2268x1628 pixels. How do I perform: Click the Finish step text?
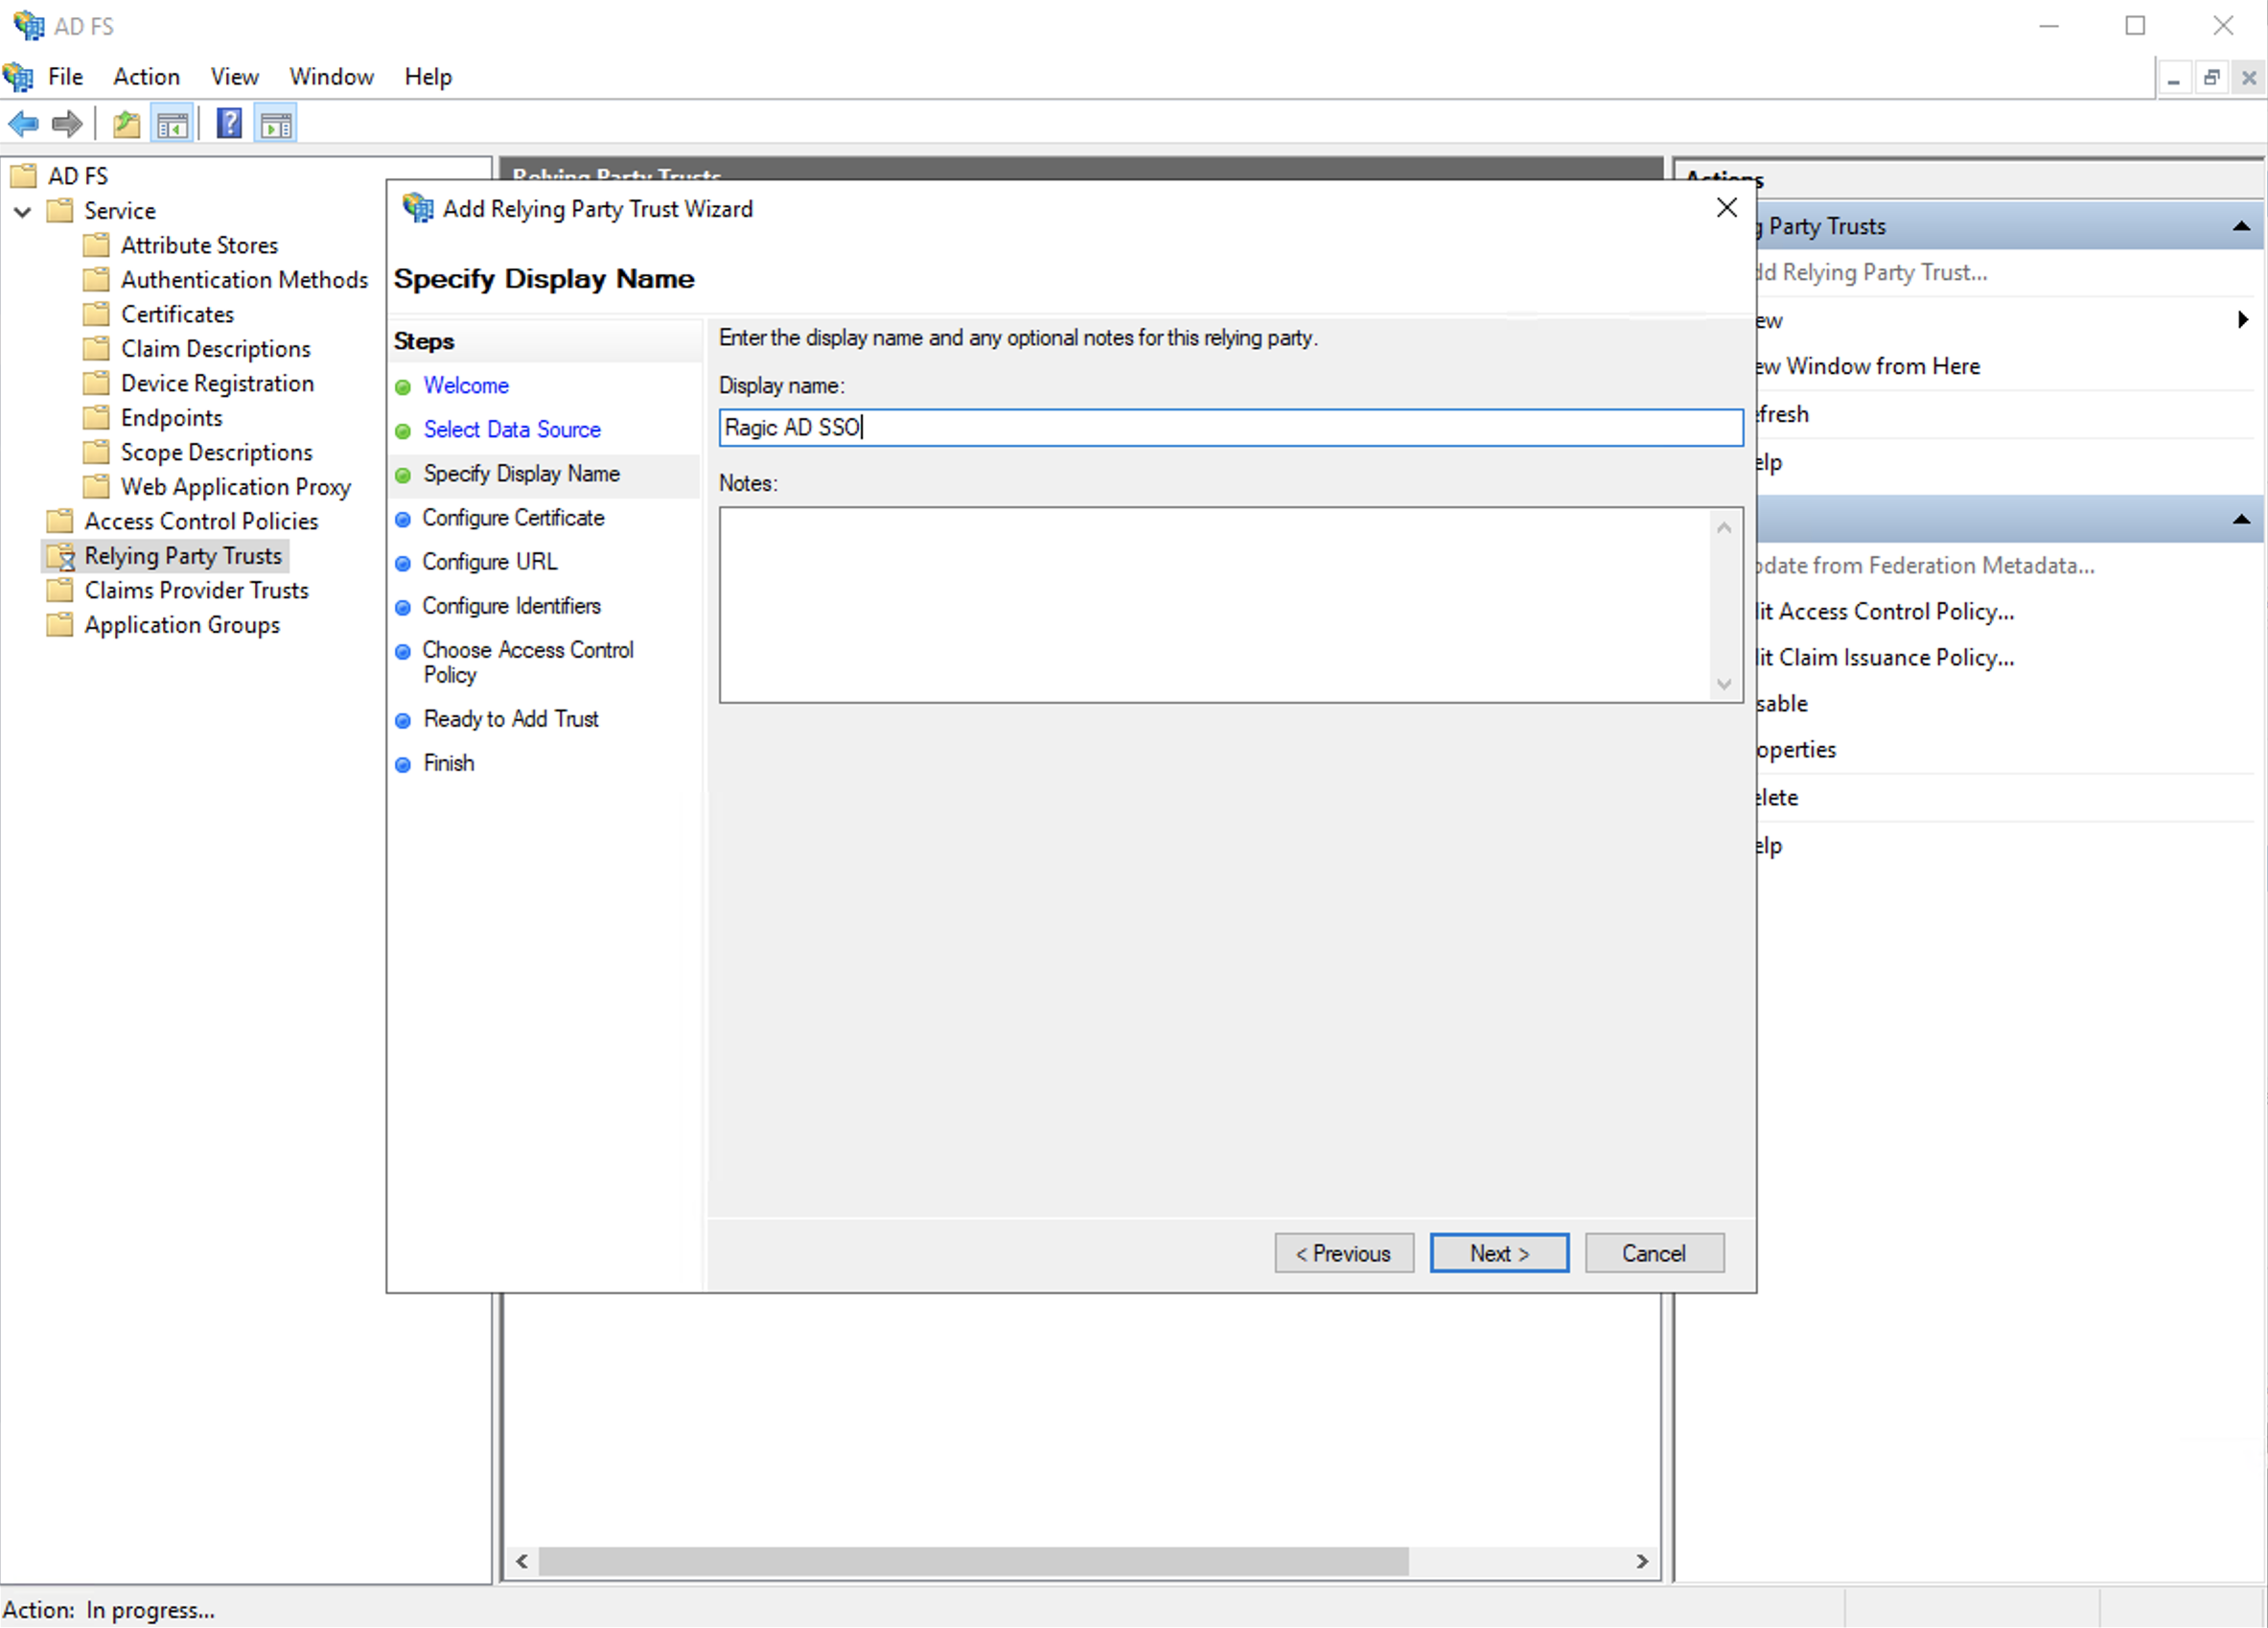[x=449, y=763]
